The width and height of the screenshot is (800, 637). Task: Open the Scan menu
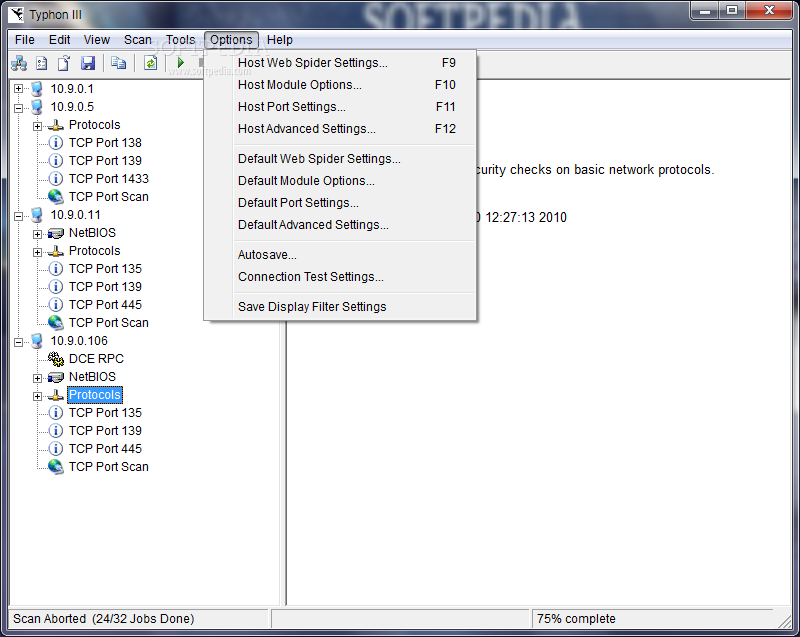click(138, 40)
